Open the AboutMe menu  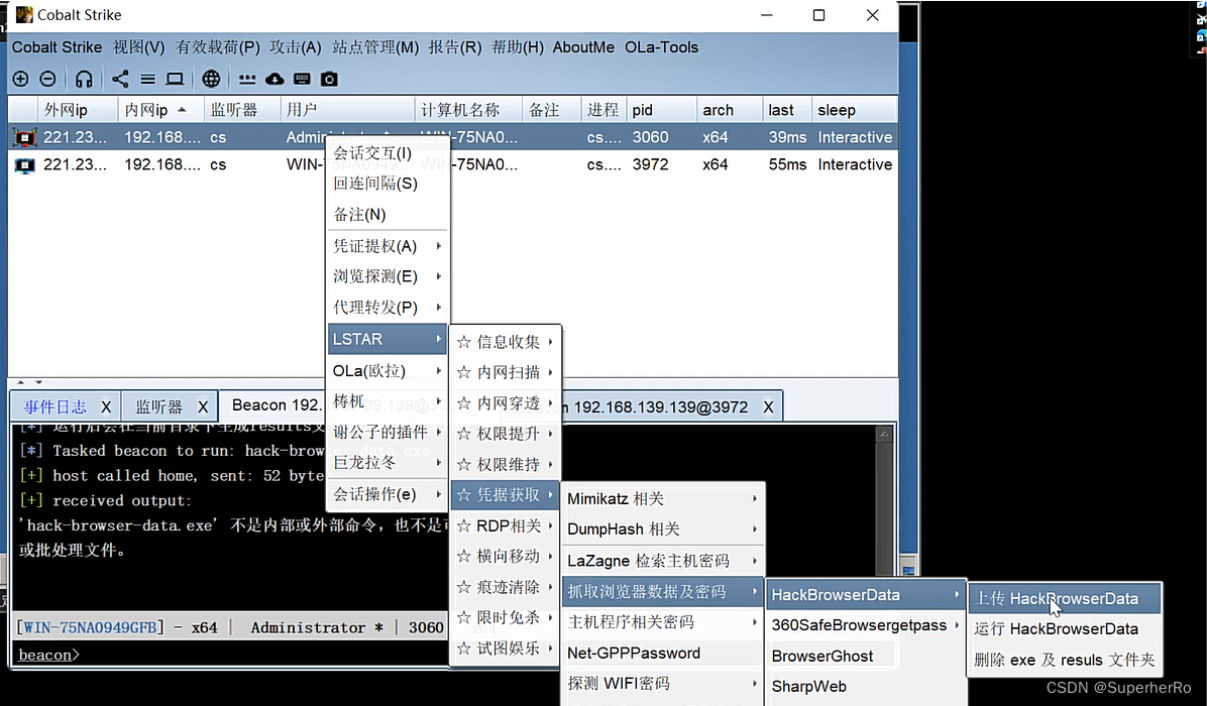584,47
